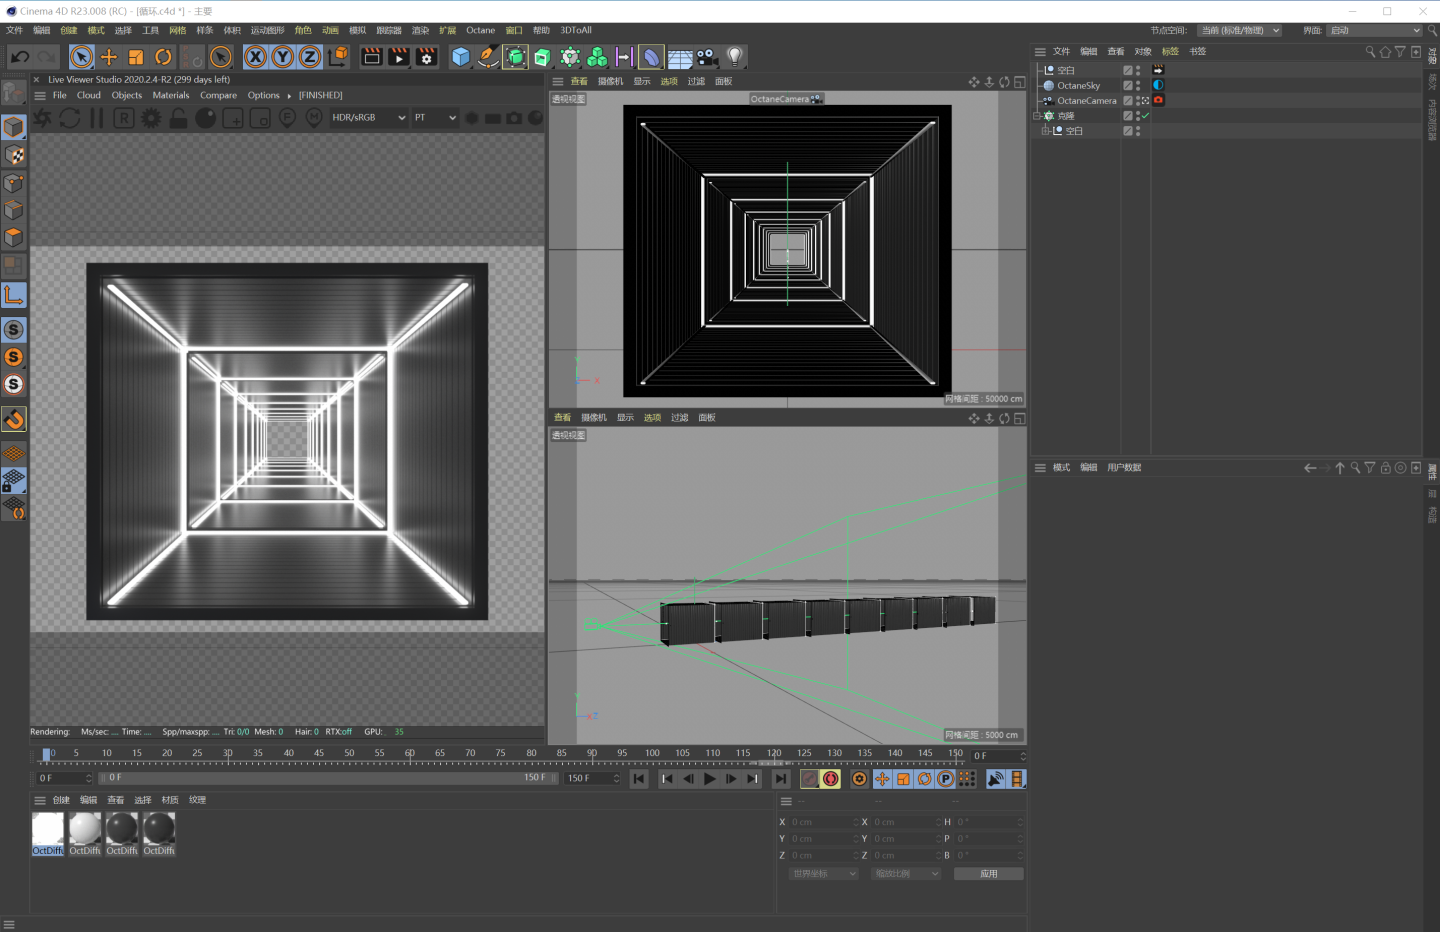Open the 3DToAll menu

(x=576, y=31)
